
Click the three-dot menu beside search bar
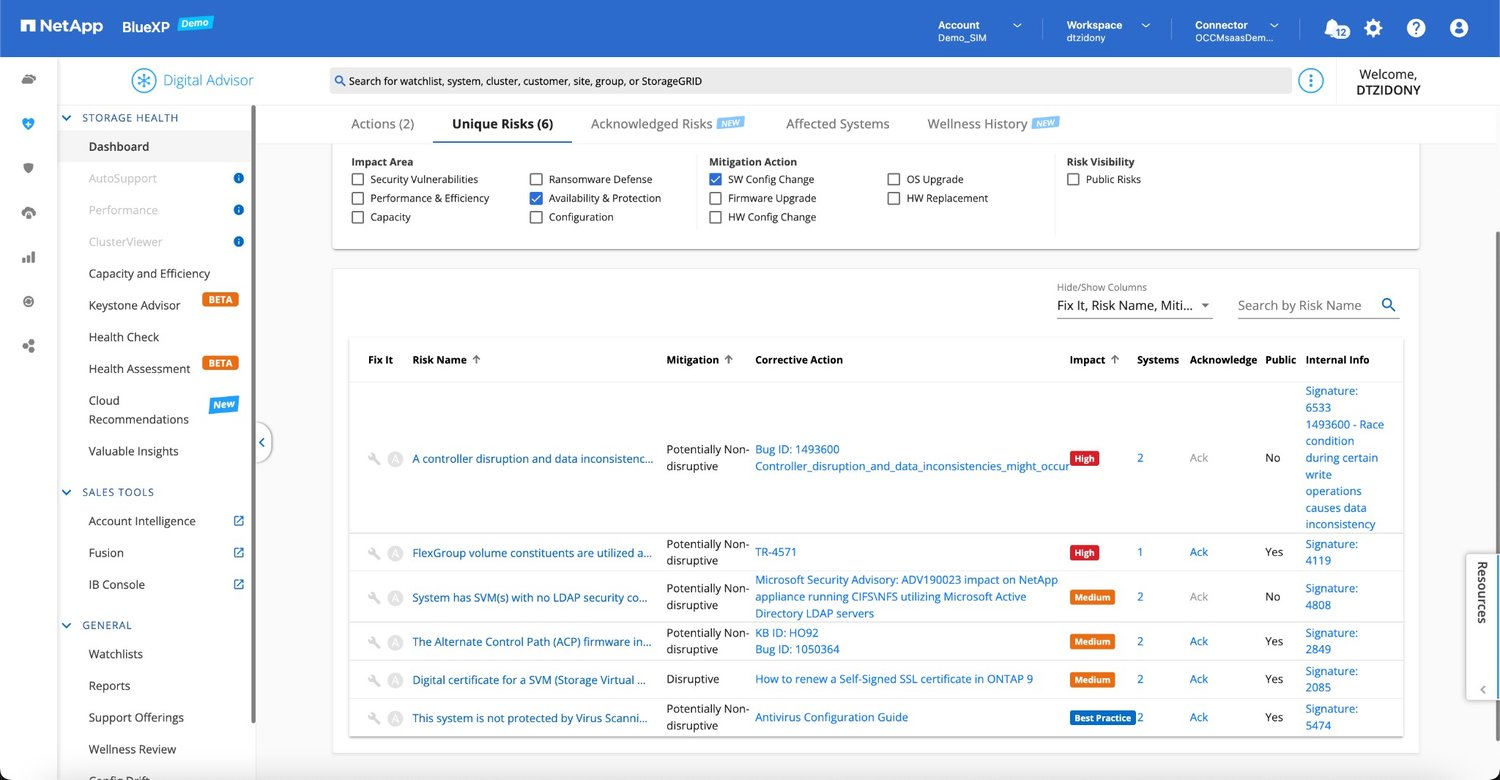coord(1310,81)
